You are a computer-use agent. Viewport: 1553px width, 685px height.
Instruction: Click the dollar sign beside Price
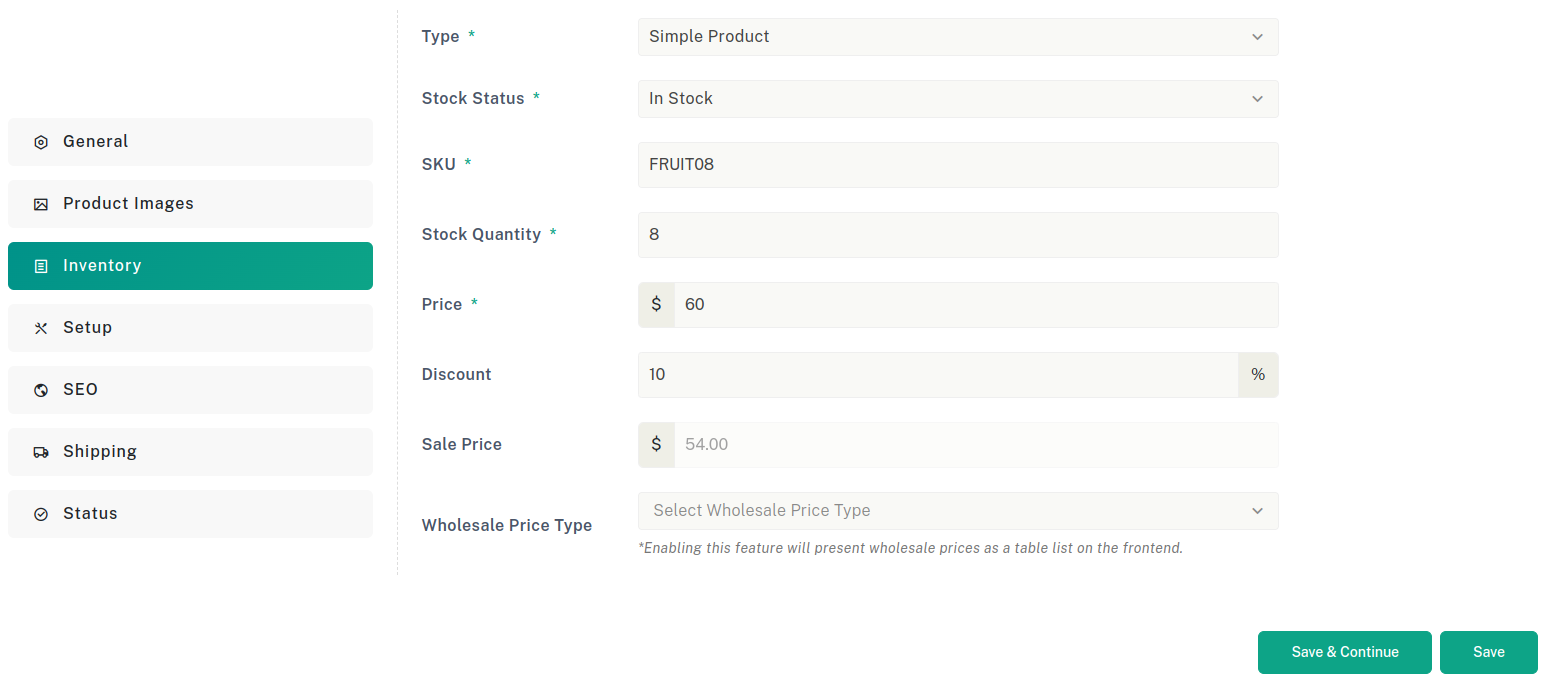(x=656, y=304)
